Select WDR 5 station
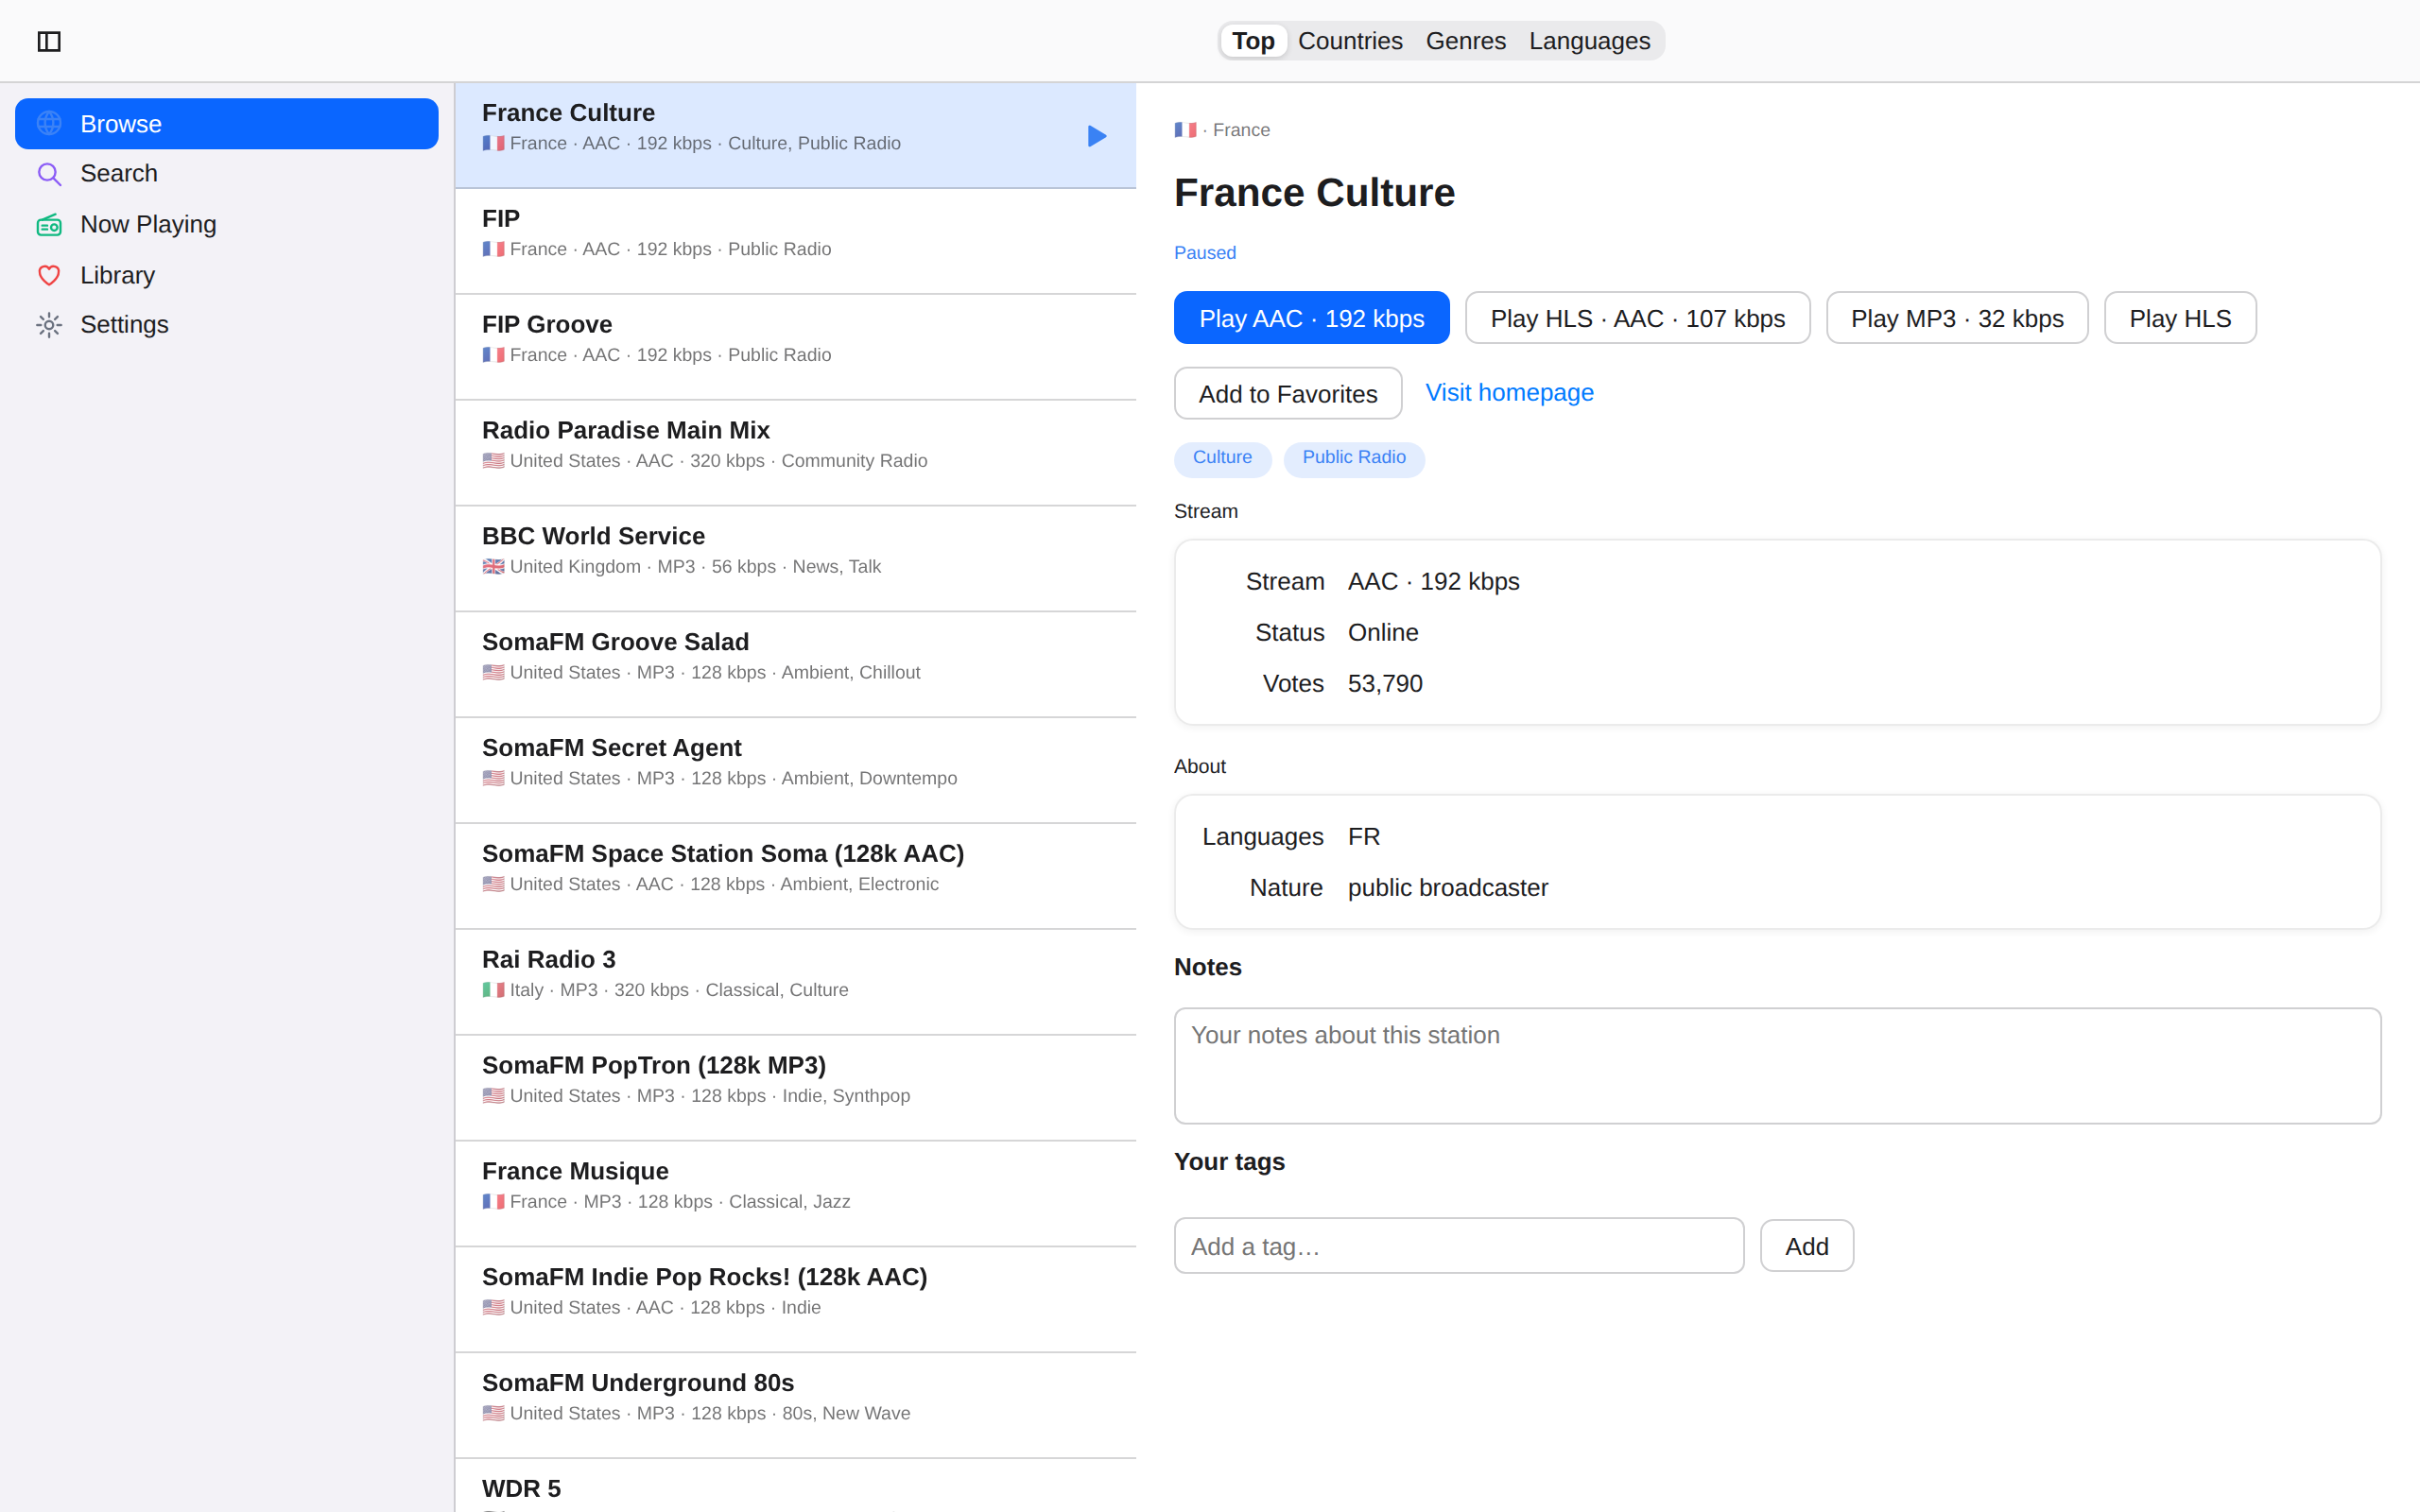This screenshot has width=2420, height=1512. [x=795, y=1487]
